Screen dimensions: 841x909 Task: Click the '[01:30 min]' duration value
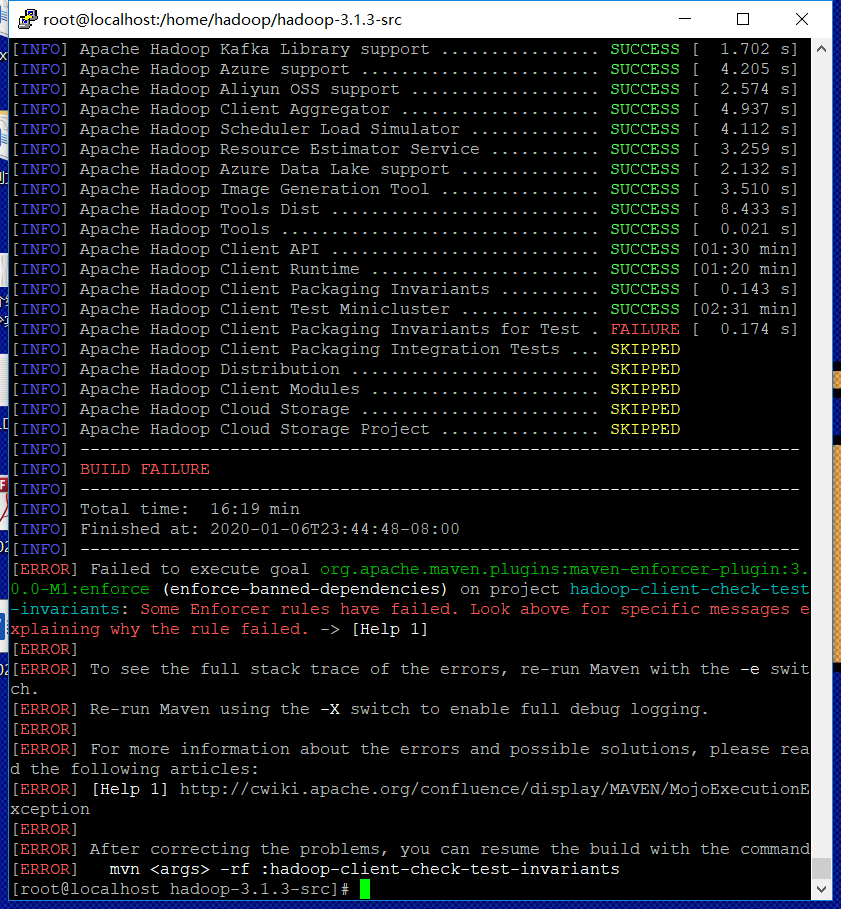tap(745, 249)
